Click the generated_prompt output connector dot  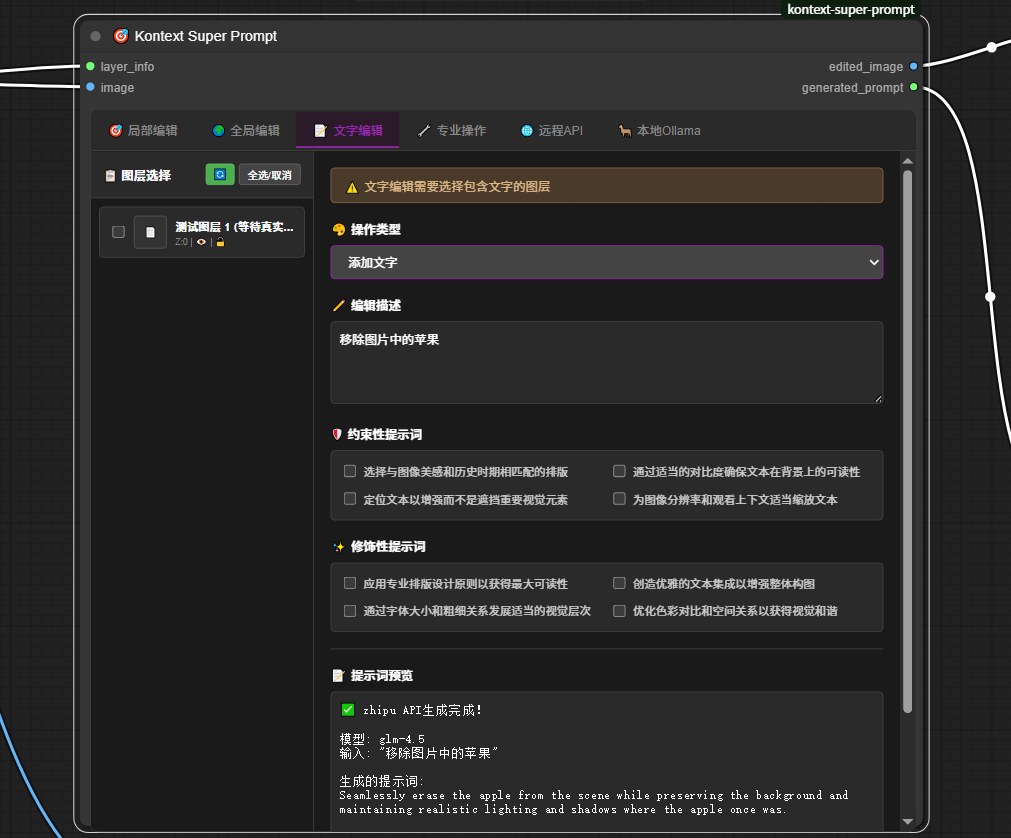click(914, 87)
